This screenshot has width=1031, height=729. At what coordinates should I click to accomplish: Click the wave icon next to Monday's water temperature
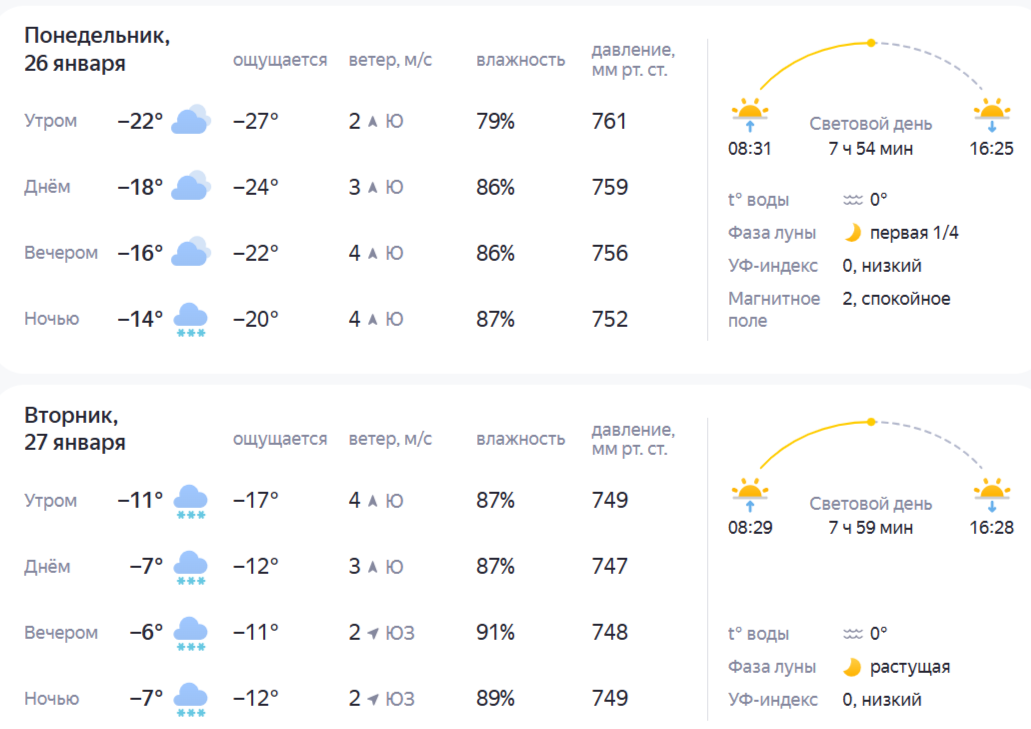pyautogui.click(x=853, y=200)
